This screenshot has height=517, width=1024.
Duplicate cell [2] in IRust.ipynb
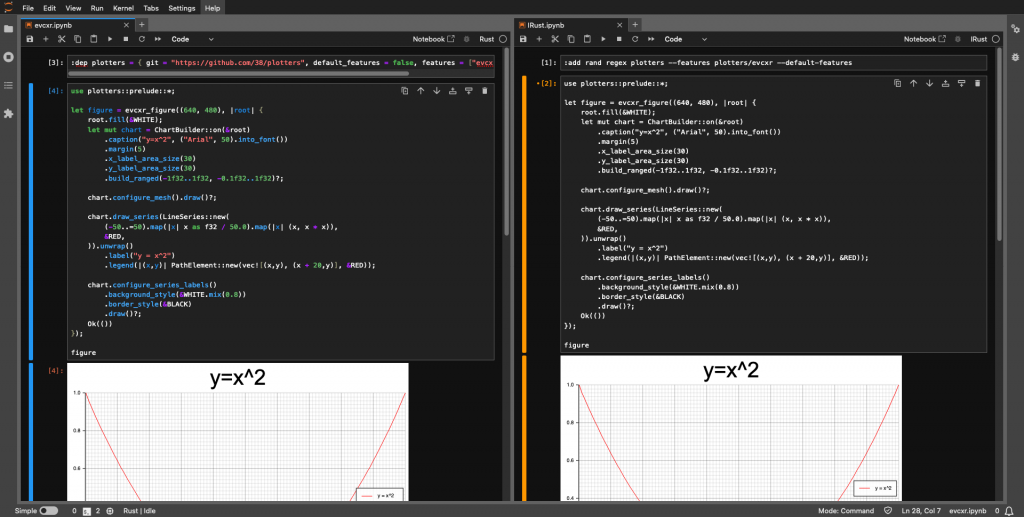click(x=898, y=83)
